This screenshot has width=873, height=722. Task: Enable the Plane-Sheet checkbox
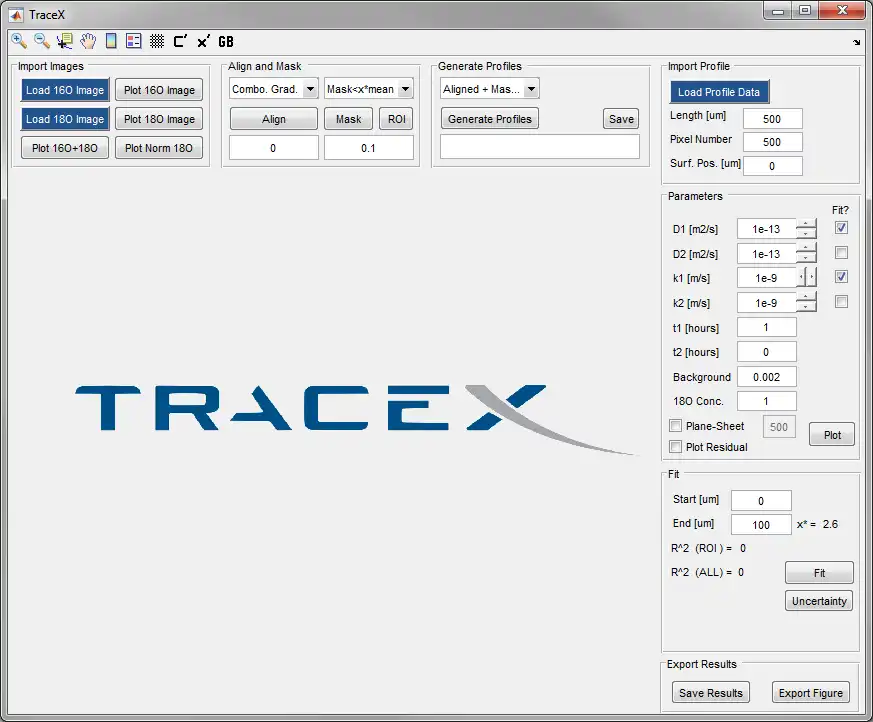pyautogui.click(x=675, y=426)
